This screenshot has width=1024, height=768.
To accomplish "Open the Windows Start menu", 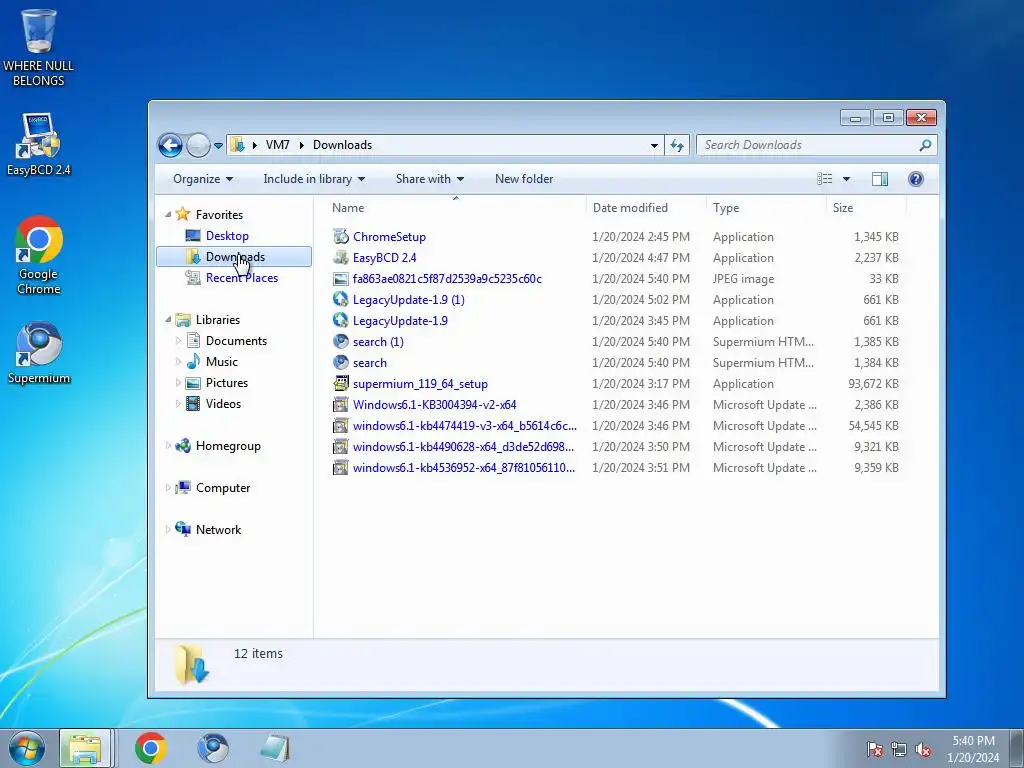I will click(x=27, y=748).
